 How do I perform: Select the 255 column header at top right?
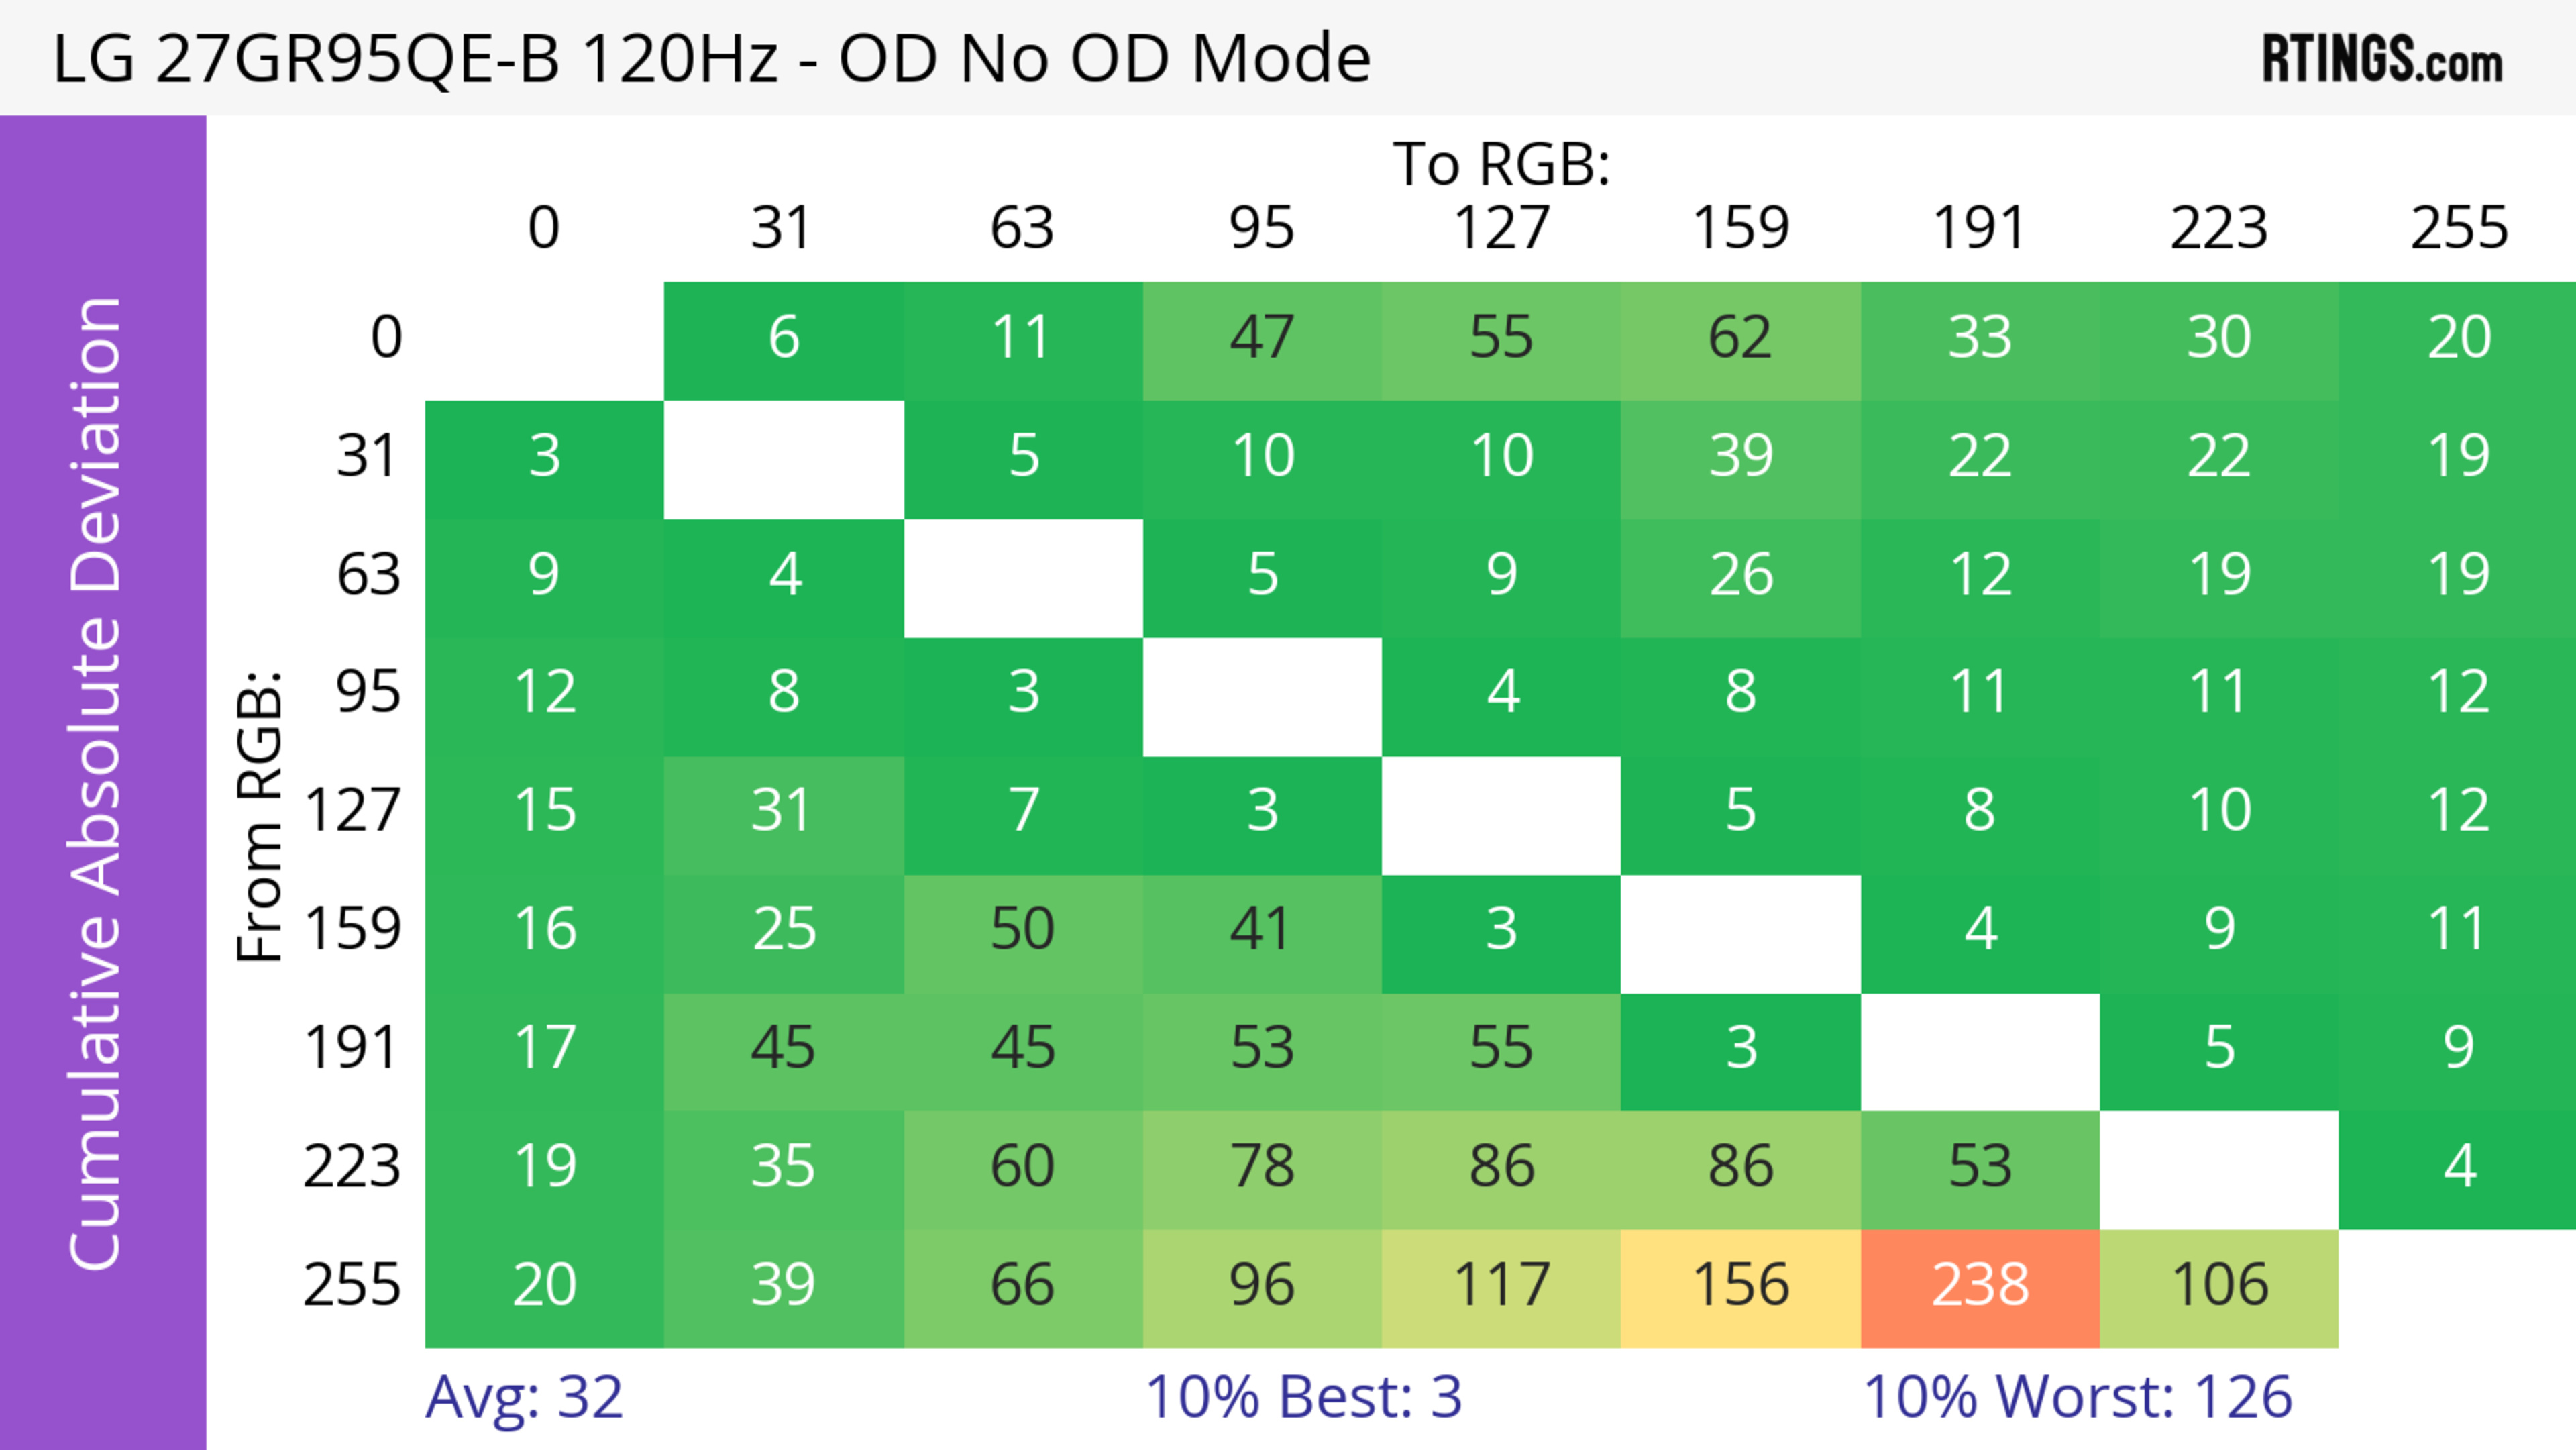tap(2459, 228)
